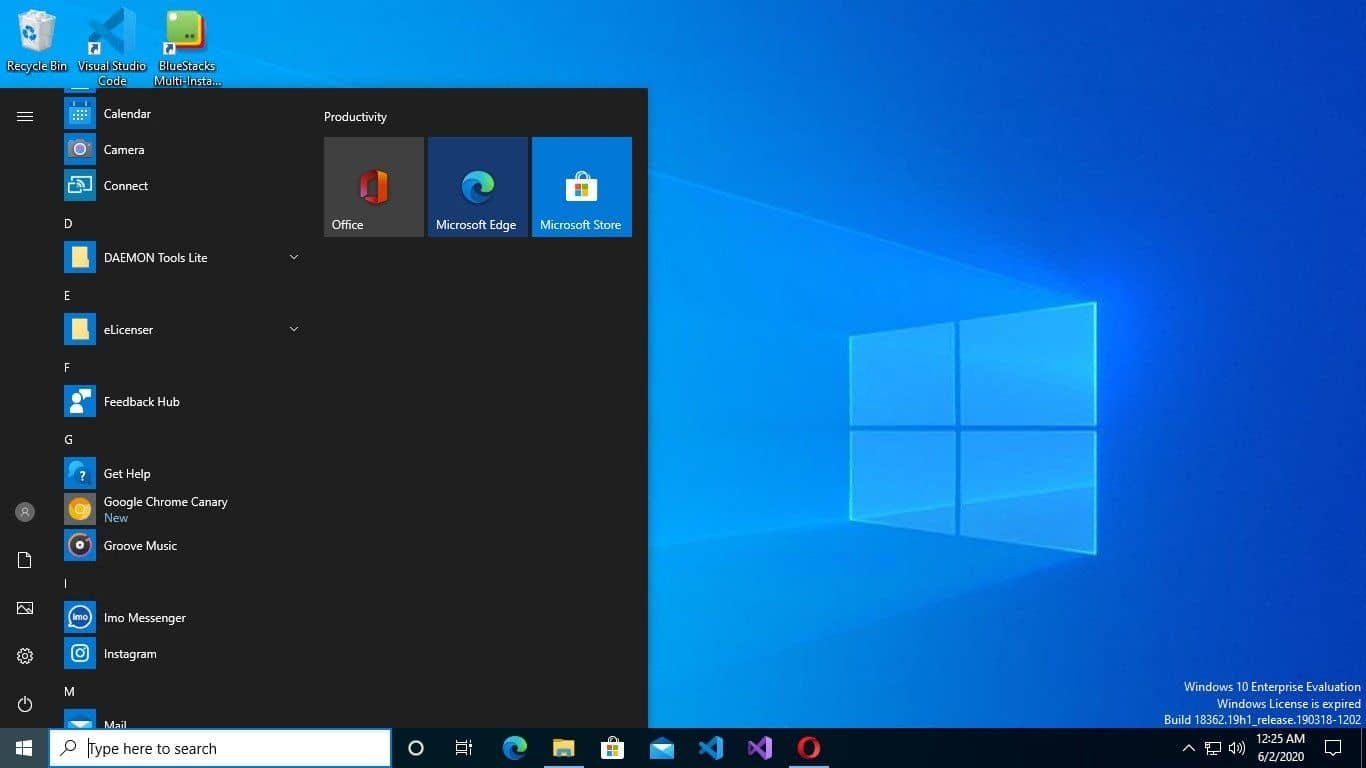Open the Microsoft Store tile
The width and height of the screenshot is (1366, 768).
point(582,187)
